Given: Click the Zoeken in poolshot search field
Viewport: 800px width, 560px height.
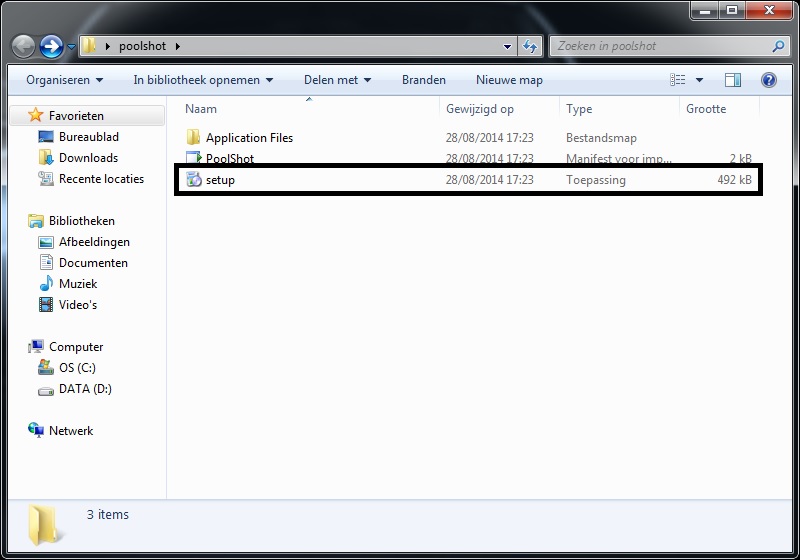Looking at the screenshot, I should click(660, 46).
